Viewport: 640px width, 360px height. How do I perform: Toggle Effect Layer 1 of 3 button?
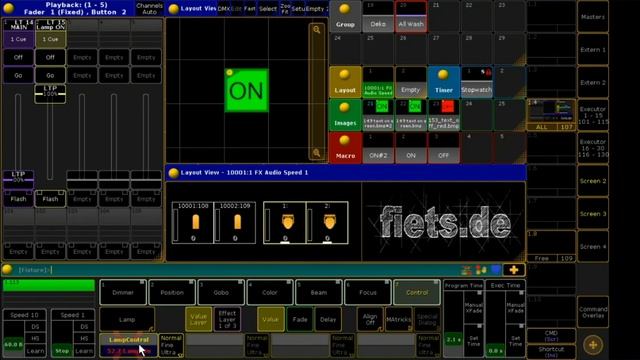click(x=227, y=319)
